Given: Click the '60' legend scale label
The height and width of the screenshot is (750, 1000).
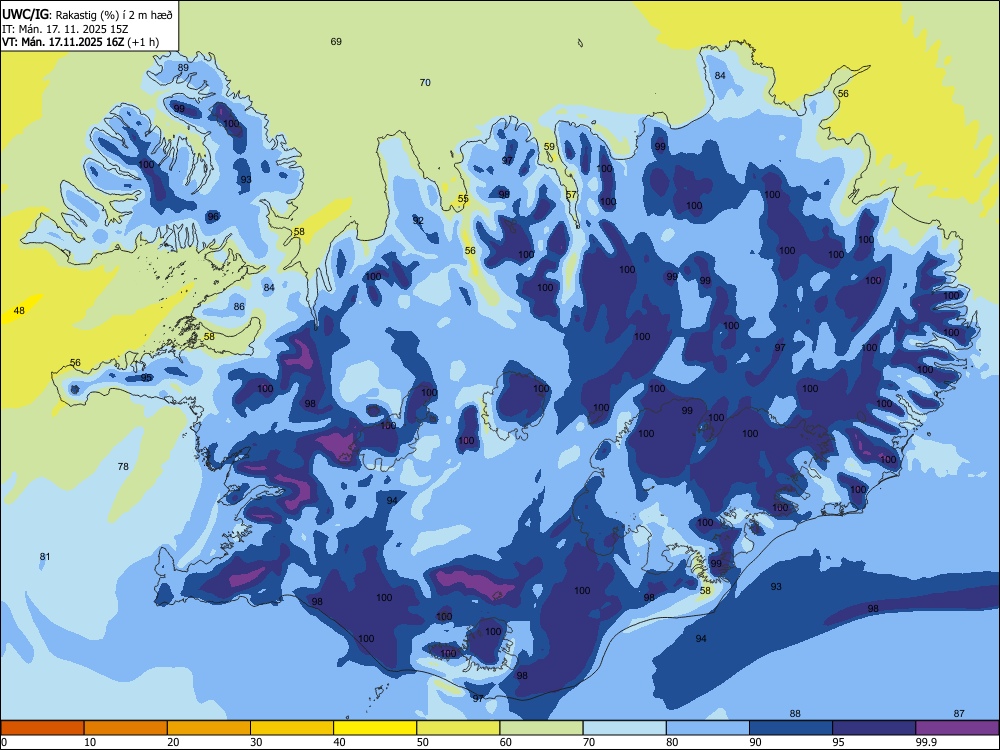Looking at the screenshot, I should tap(506, 742).
